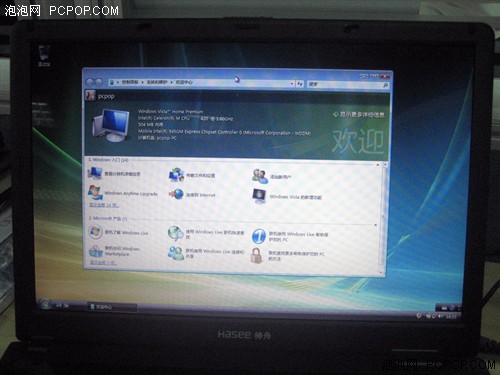Click the show more details link

tap(359, 115)
